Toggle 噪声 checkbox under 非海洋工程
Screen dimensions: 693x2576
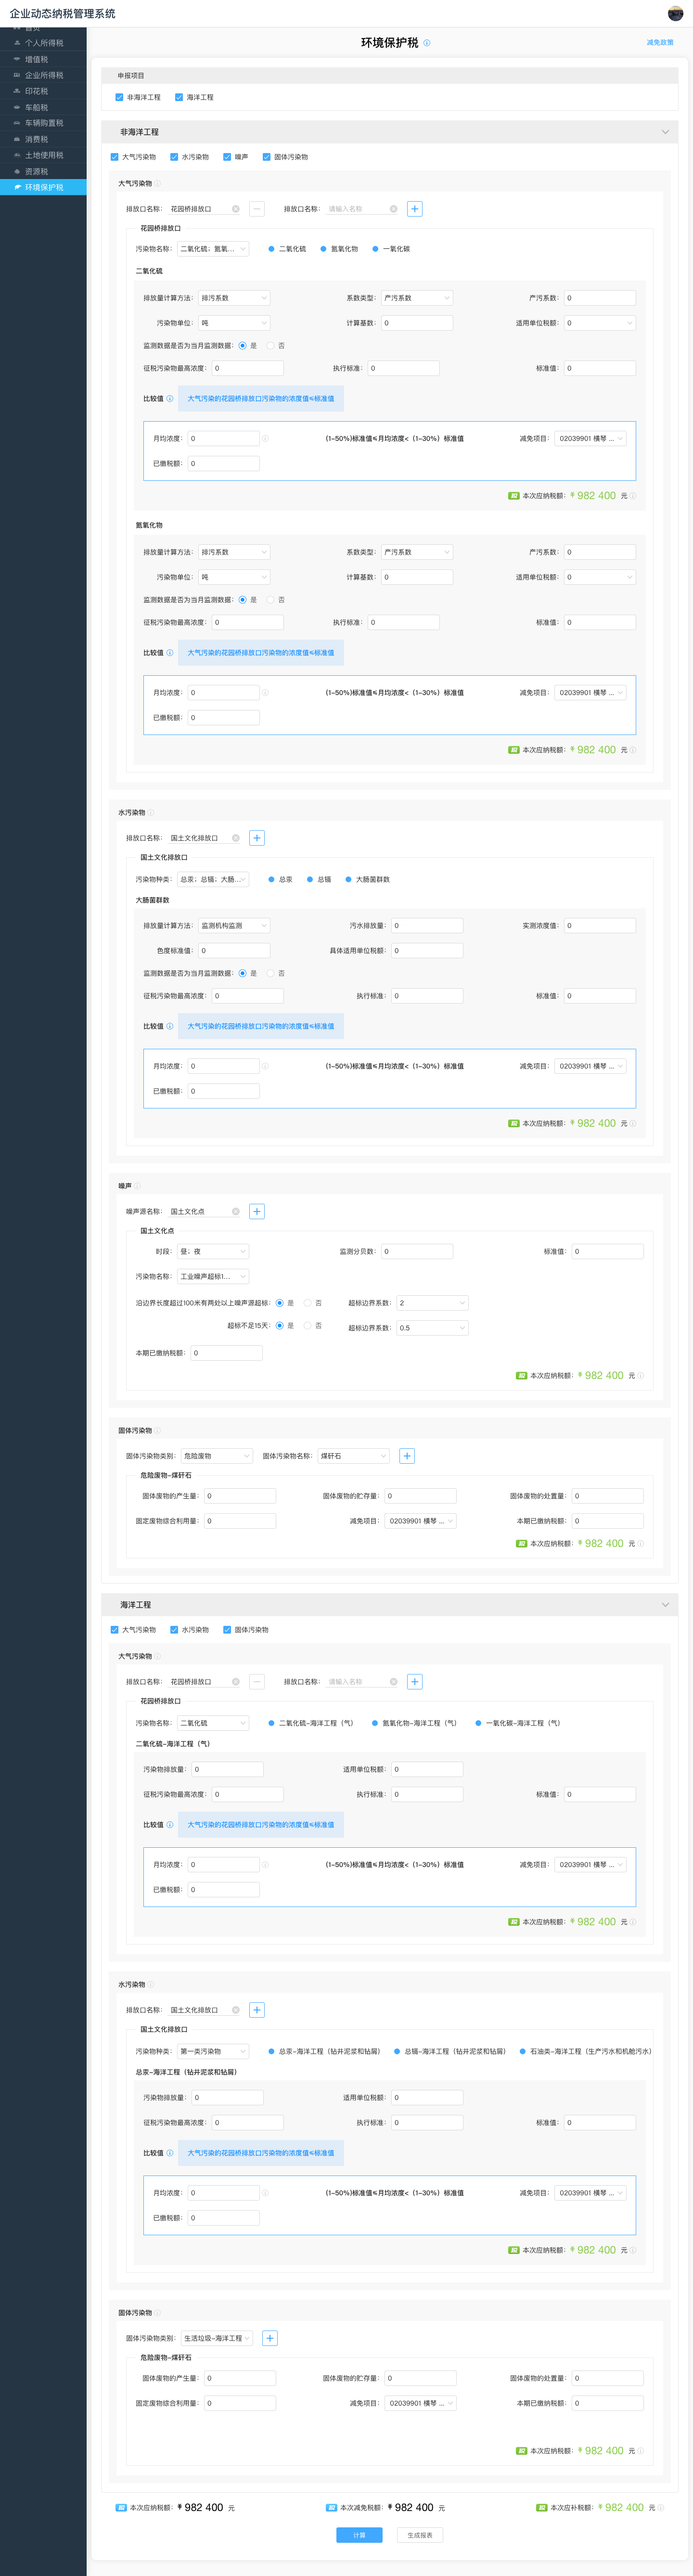click(x=227, y=157)
